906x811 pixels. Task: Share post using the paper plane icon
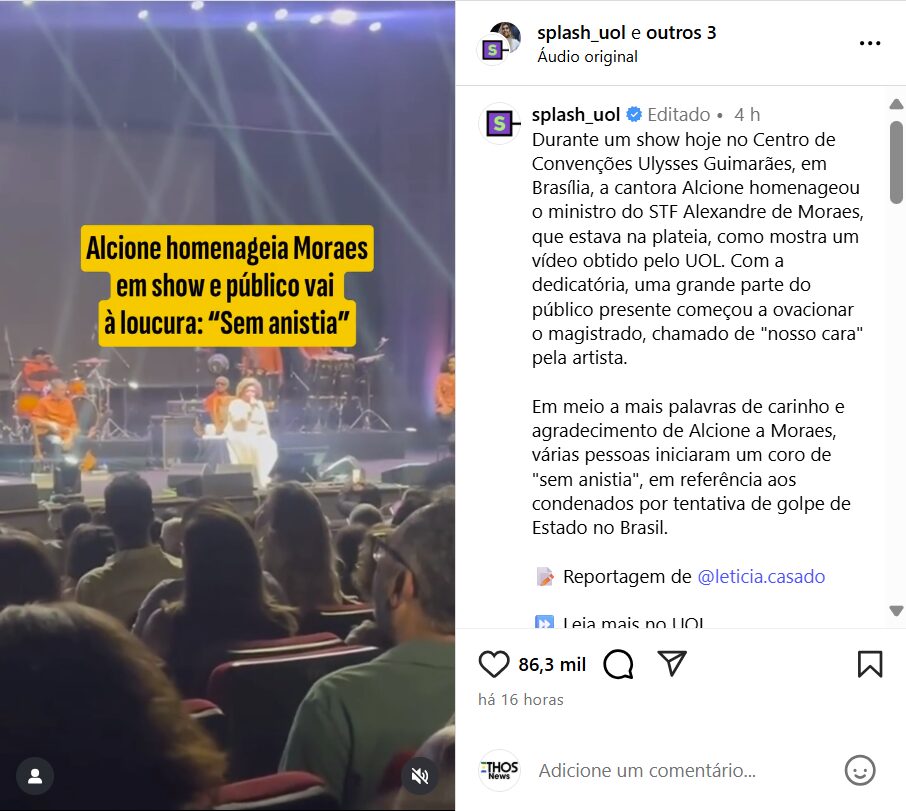pyautogui.click(x=672, y=664)
